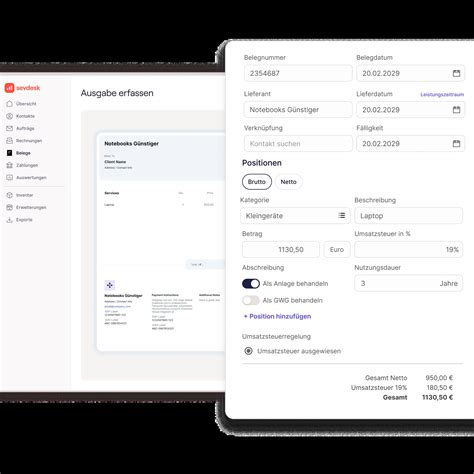Click the Ausgabe erfassen heading

click(117, 93)
